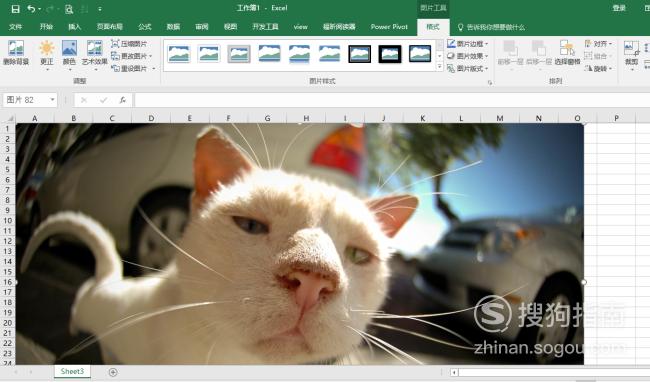Expand the Picture Border (图片边框) dropdown

point(468,44)
